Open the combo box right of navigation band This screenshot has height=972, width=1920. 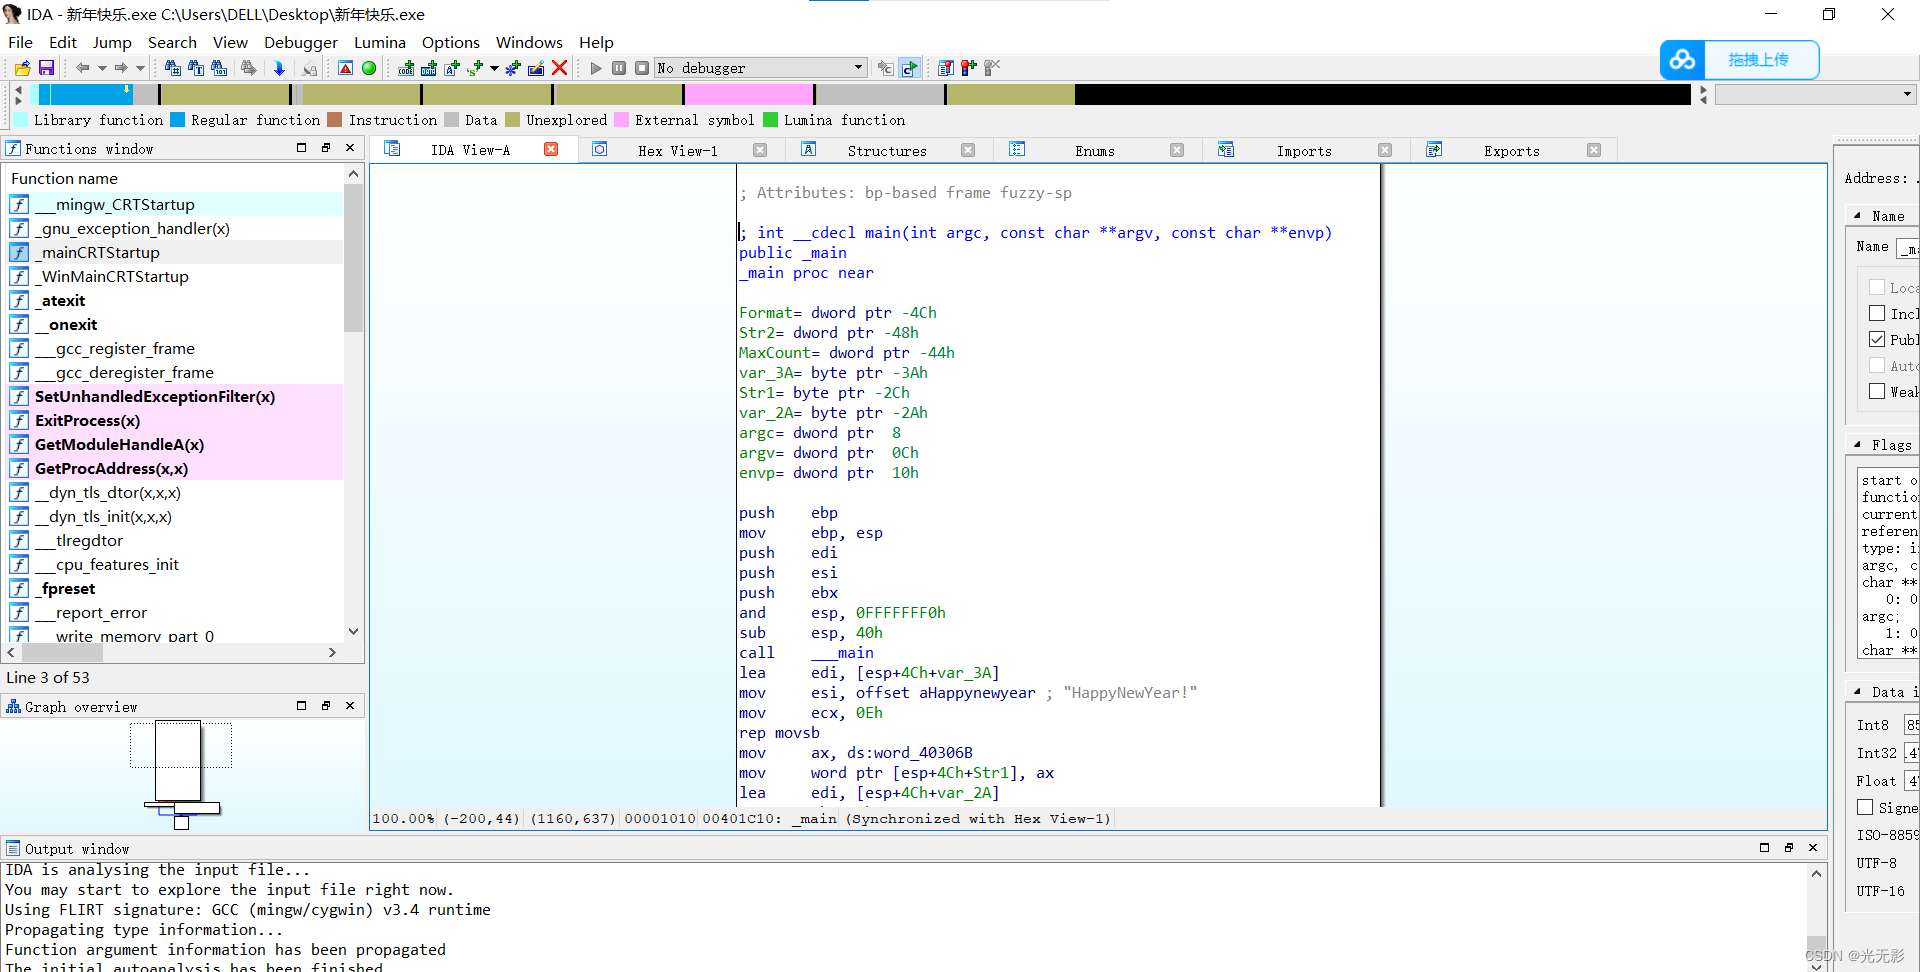(1815, 94)
